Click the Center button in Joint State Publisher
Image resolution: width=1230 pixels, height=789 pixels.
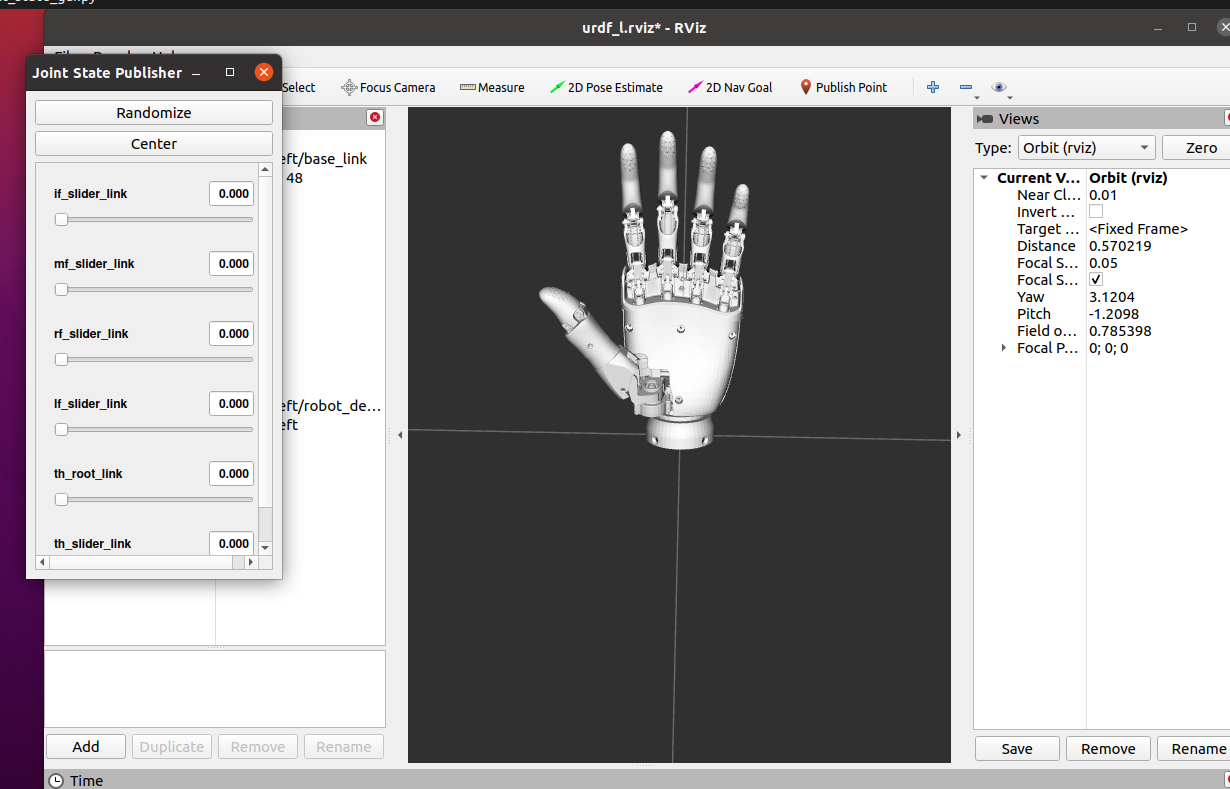[x=154, y=144]
